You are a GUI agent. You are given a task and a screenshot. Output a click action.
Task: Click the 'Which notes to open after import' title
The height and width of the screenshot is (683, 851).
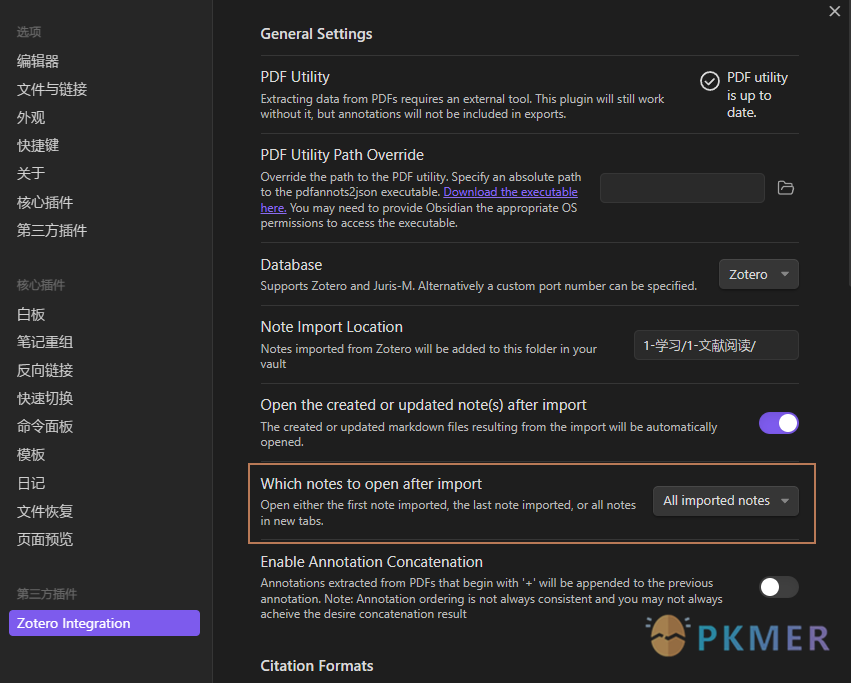tap(371, 484)
